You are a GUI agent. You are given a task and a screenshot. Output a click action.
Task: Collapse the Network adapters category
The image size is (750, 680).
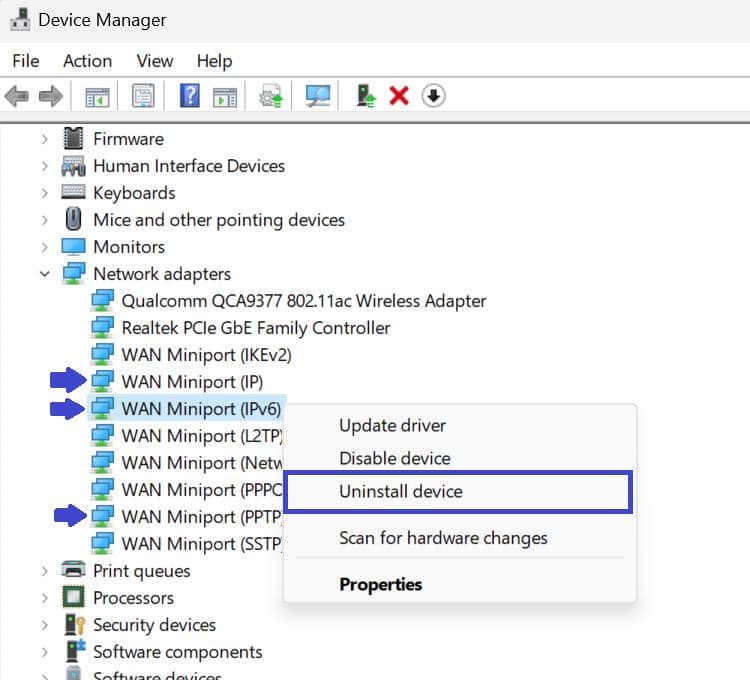coord(45,273)
